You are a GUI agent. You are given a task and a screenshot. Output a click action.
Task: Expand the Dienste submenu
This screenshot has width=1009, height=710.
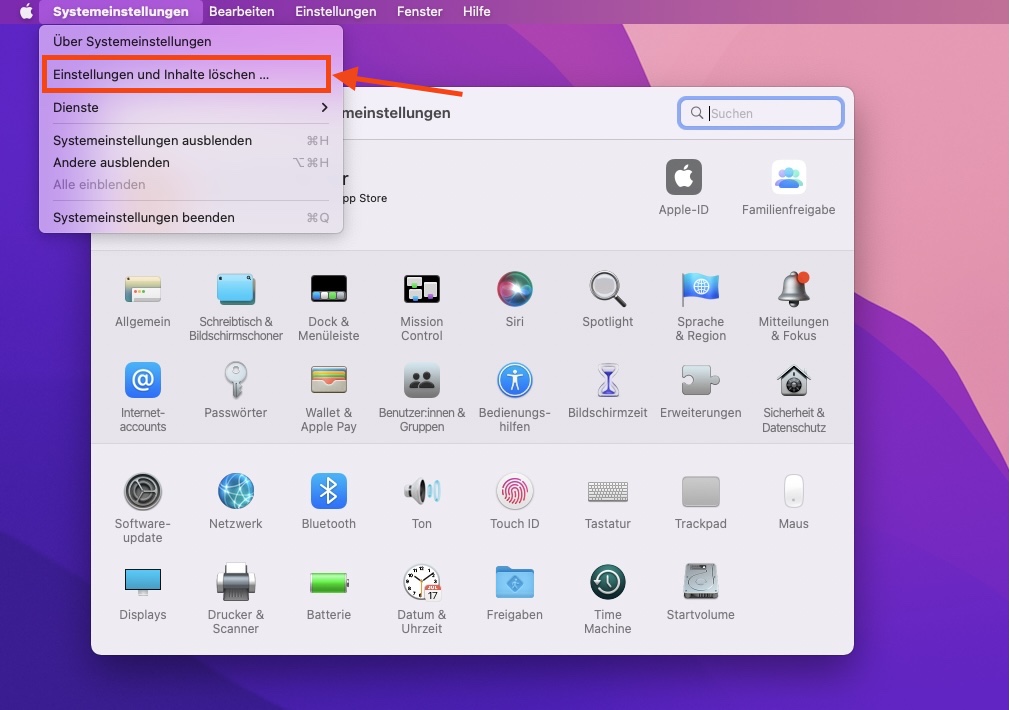point(190,107)
